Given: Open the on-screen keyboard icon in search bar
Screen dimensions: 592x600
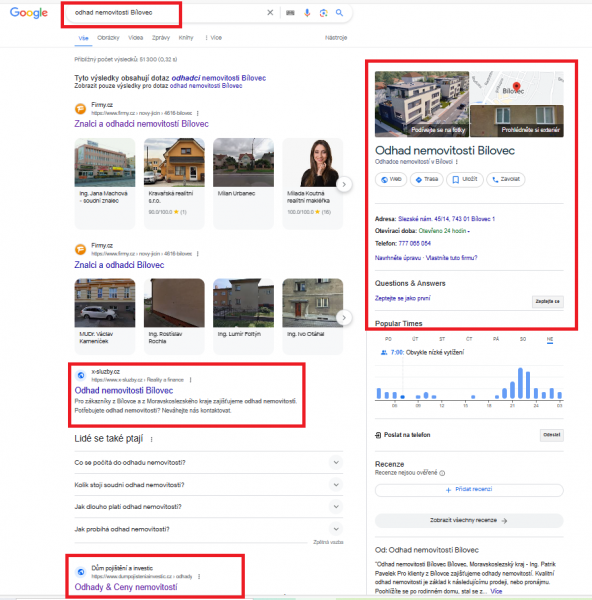Looking at the screenshot, I should tap(290, 13).
